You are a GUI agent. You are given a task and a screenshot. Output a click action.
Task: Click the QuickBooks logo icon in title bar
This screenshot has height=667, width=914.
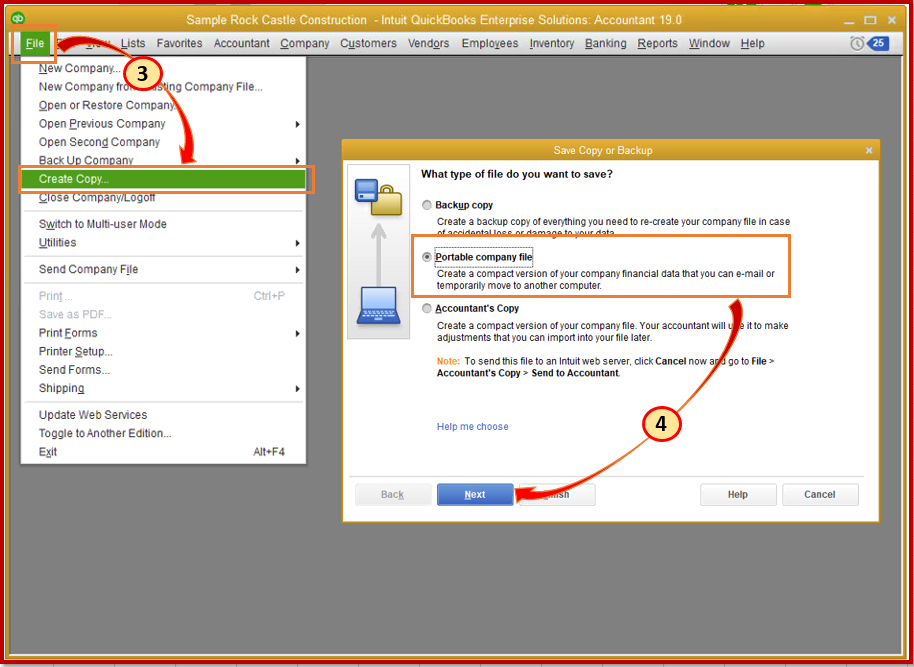click(18, 18)
